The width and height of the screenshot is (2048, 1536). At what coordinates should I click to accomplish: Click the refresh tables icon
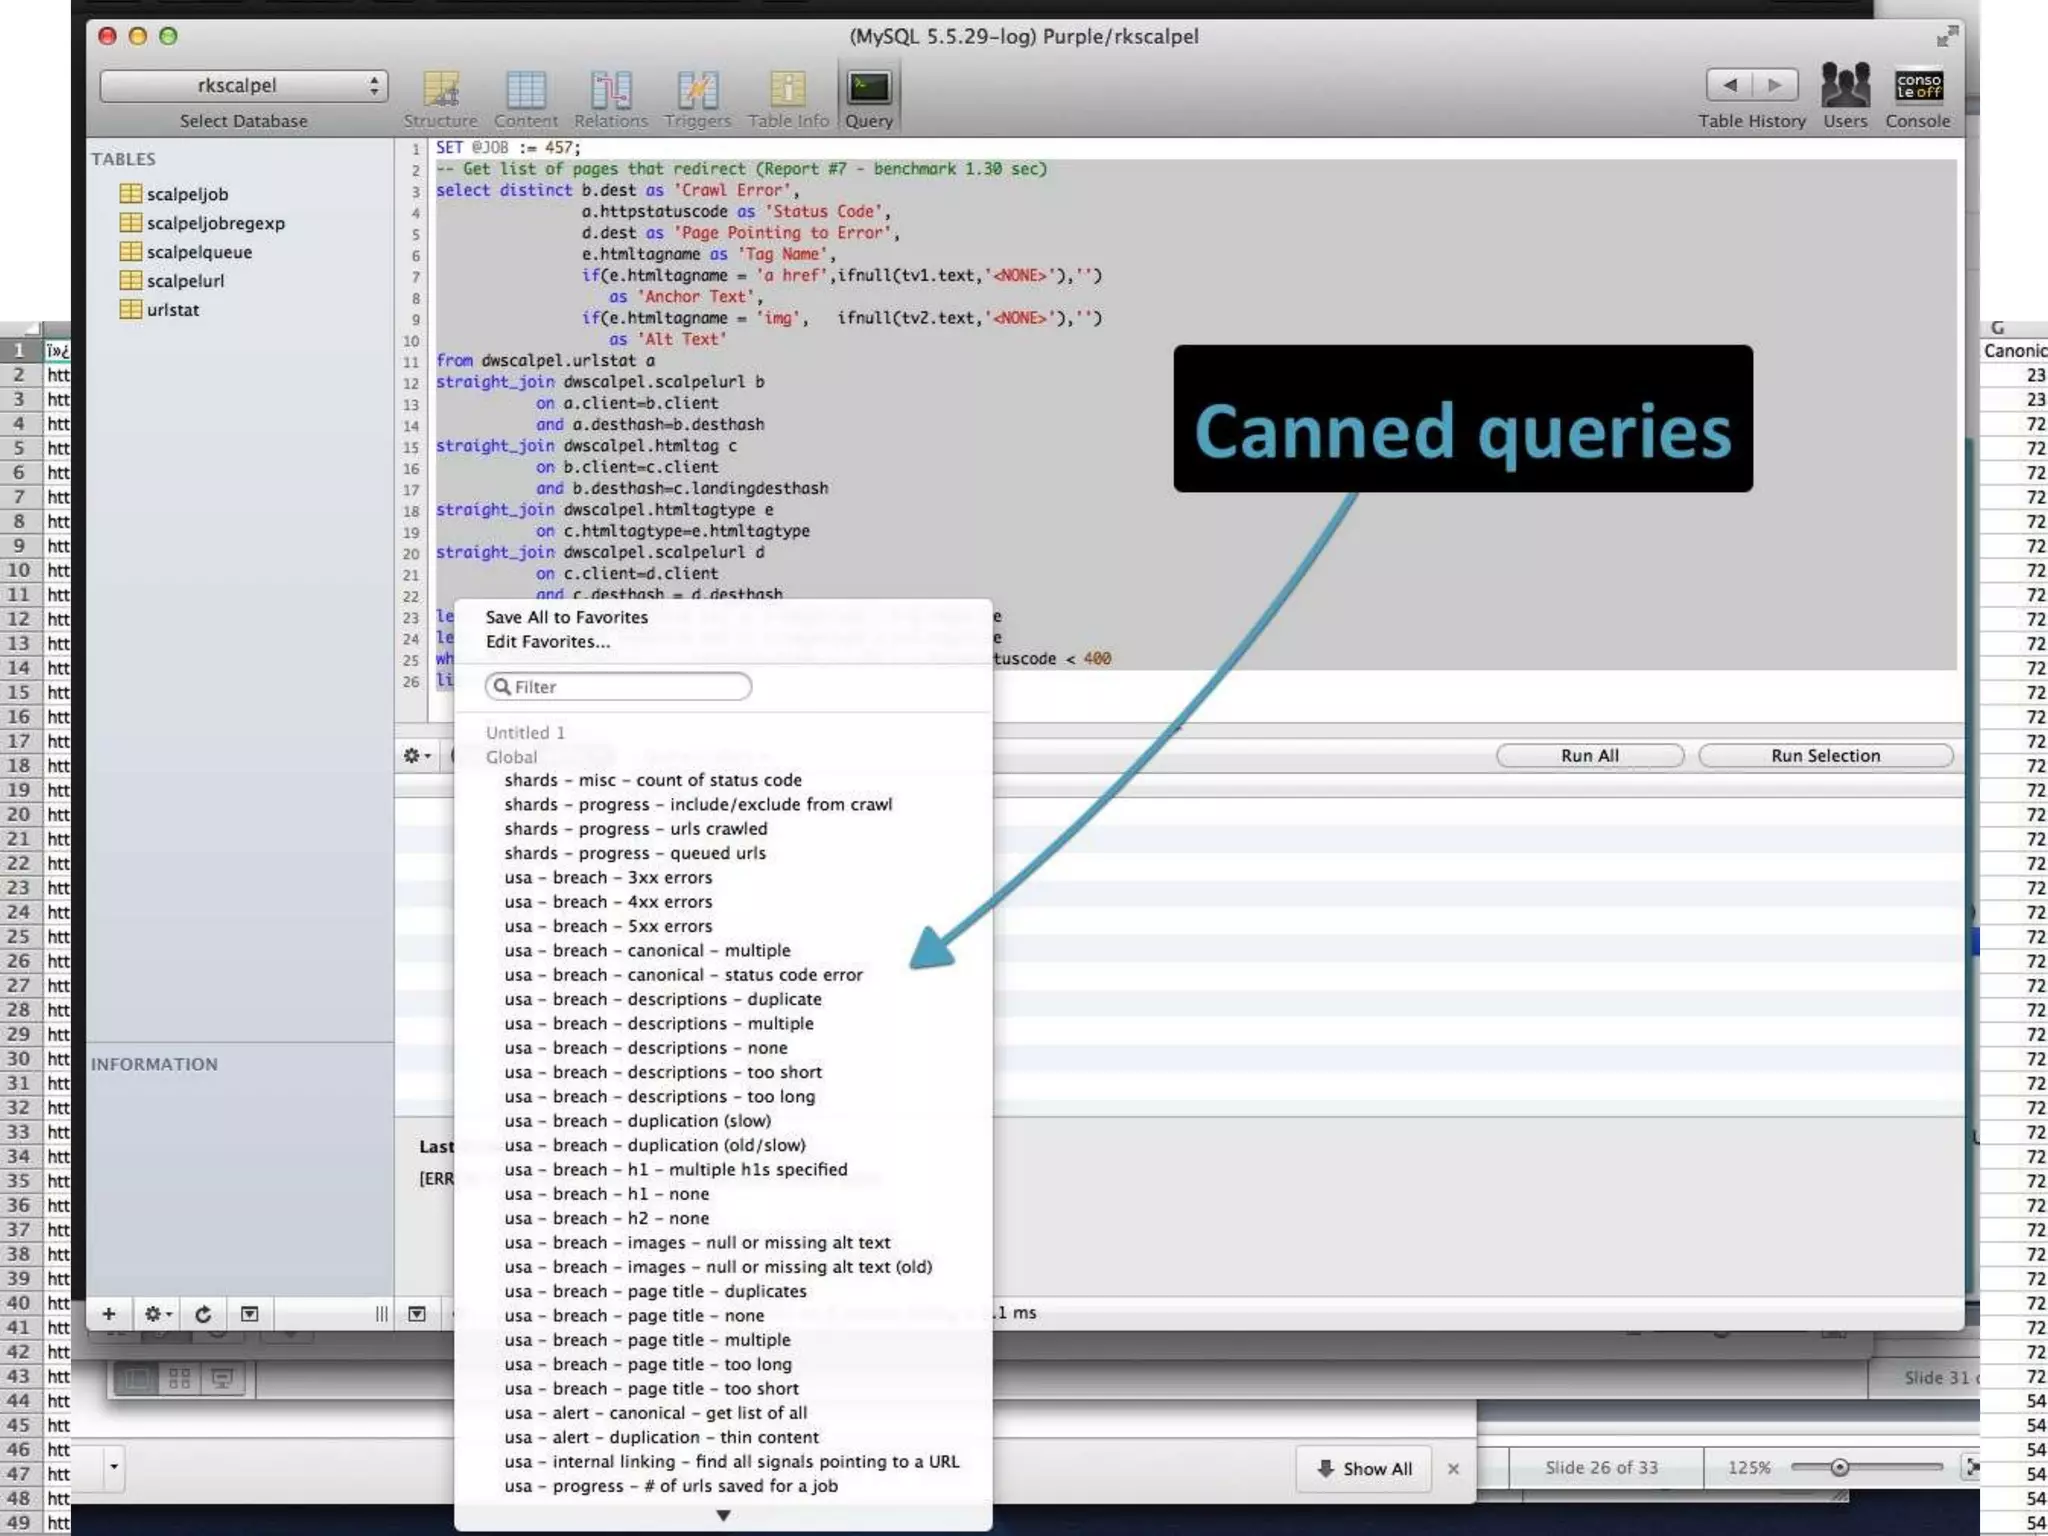(x=203, y=1314)
